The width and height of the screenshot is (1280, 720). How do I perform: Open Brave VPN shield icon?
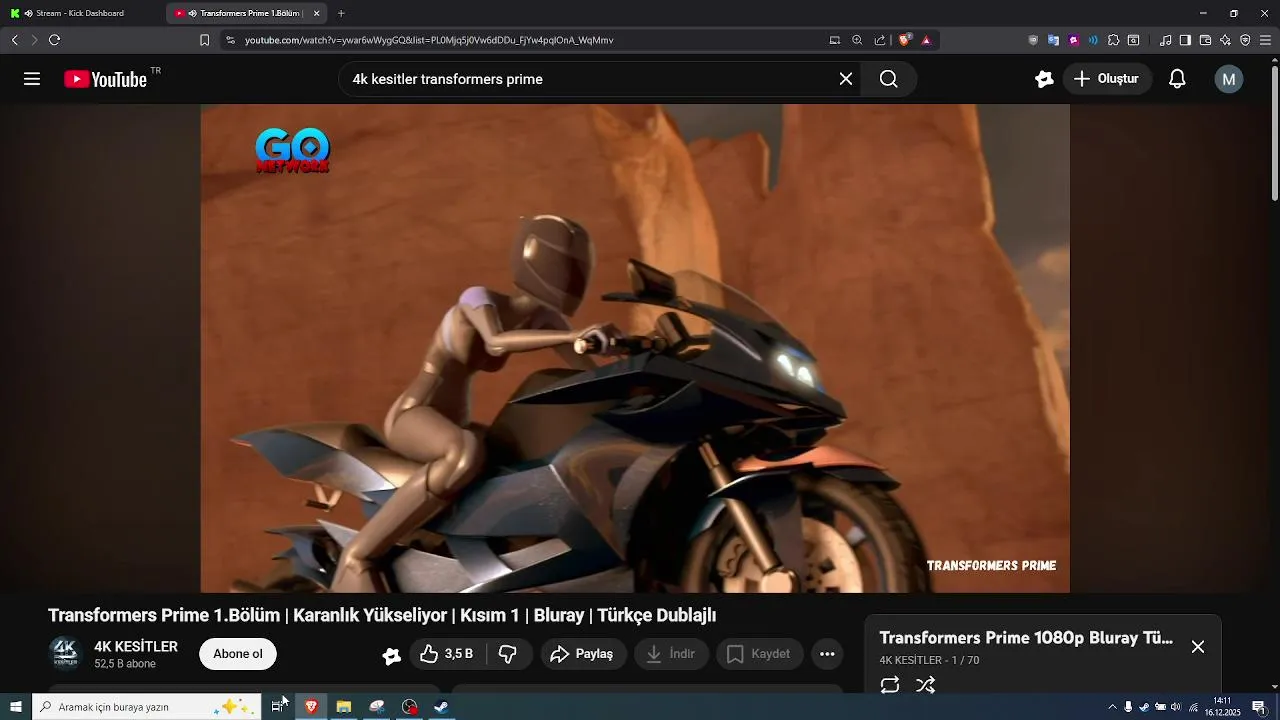coord(1245,40)
